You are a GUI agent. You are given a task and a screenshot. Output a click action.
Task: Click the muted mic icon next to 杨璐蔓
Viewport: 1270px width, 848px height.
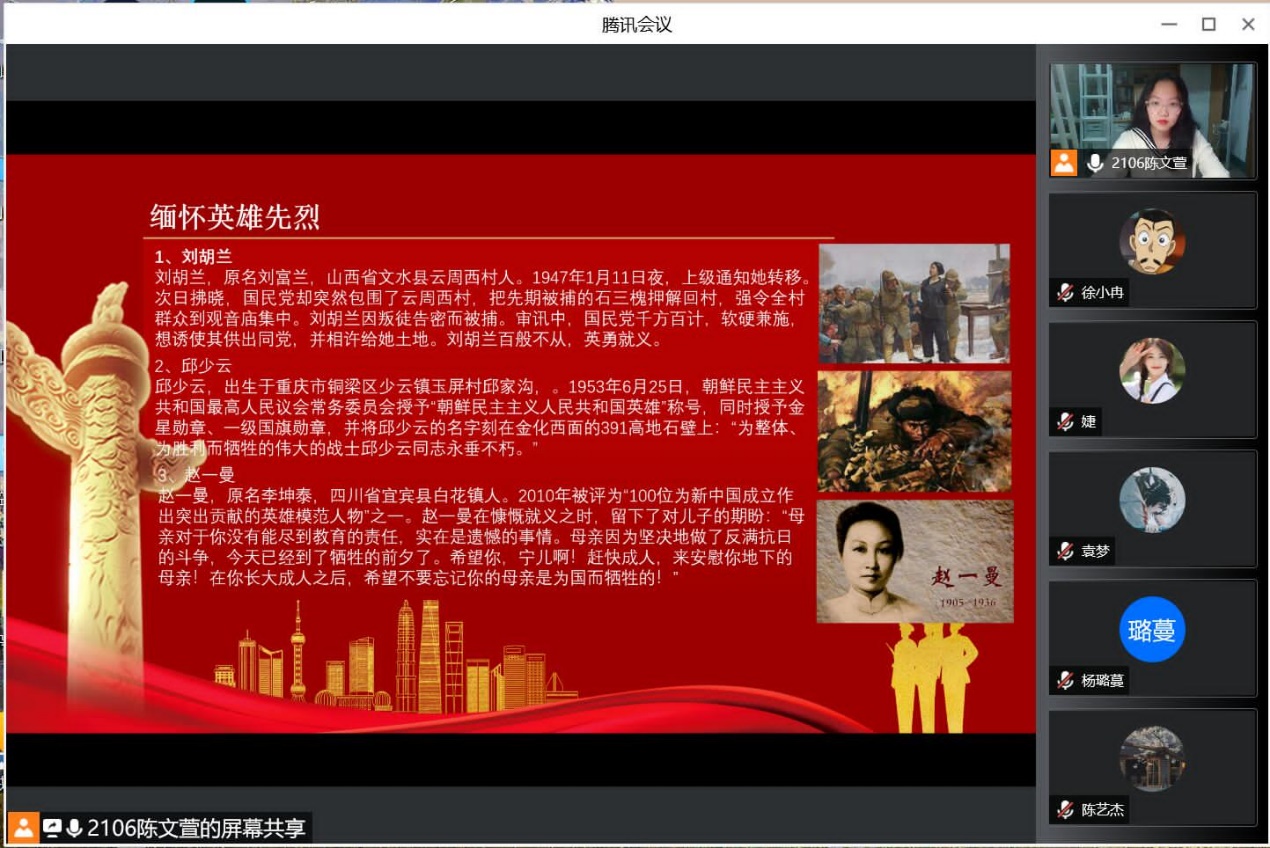click(1066, 681)
